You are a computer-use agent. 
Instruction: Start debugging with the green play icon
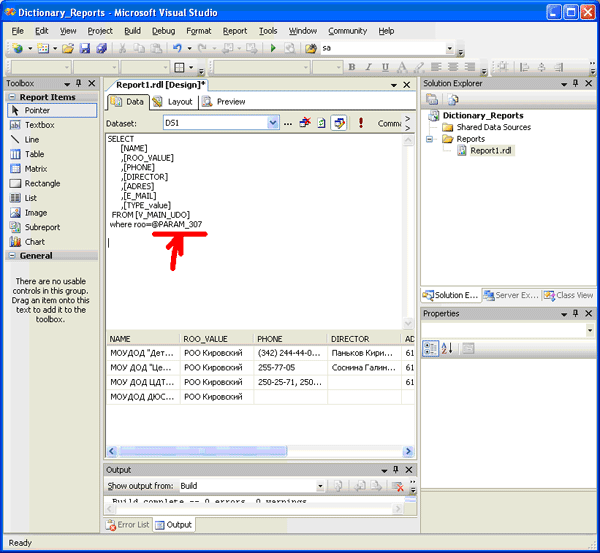273,48
